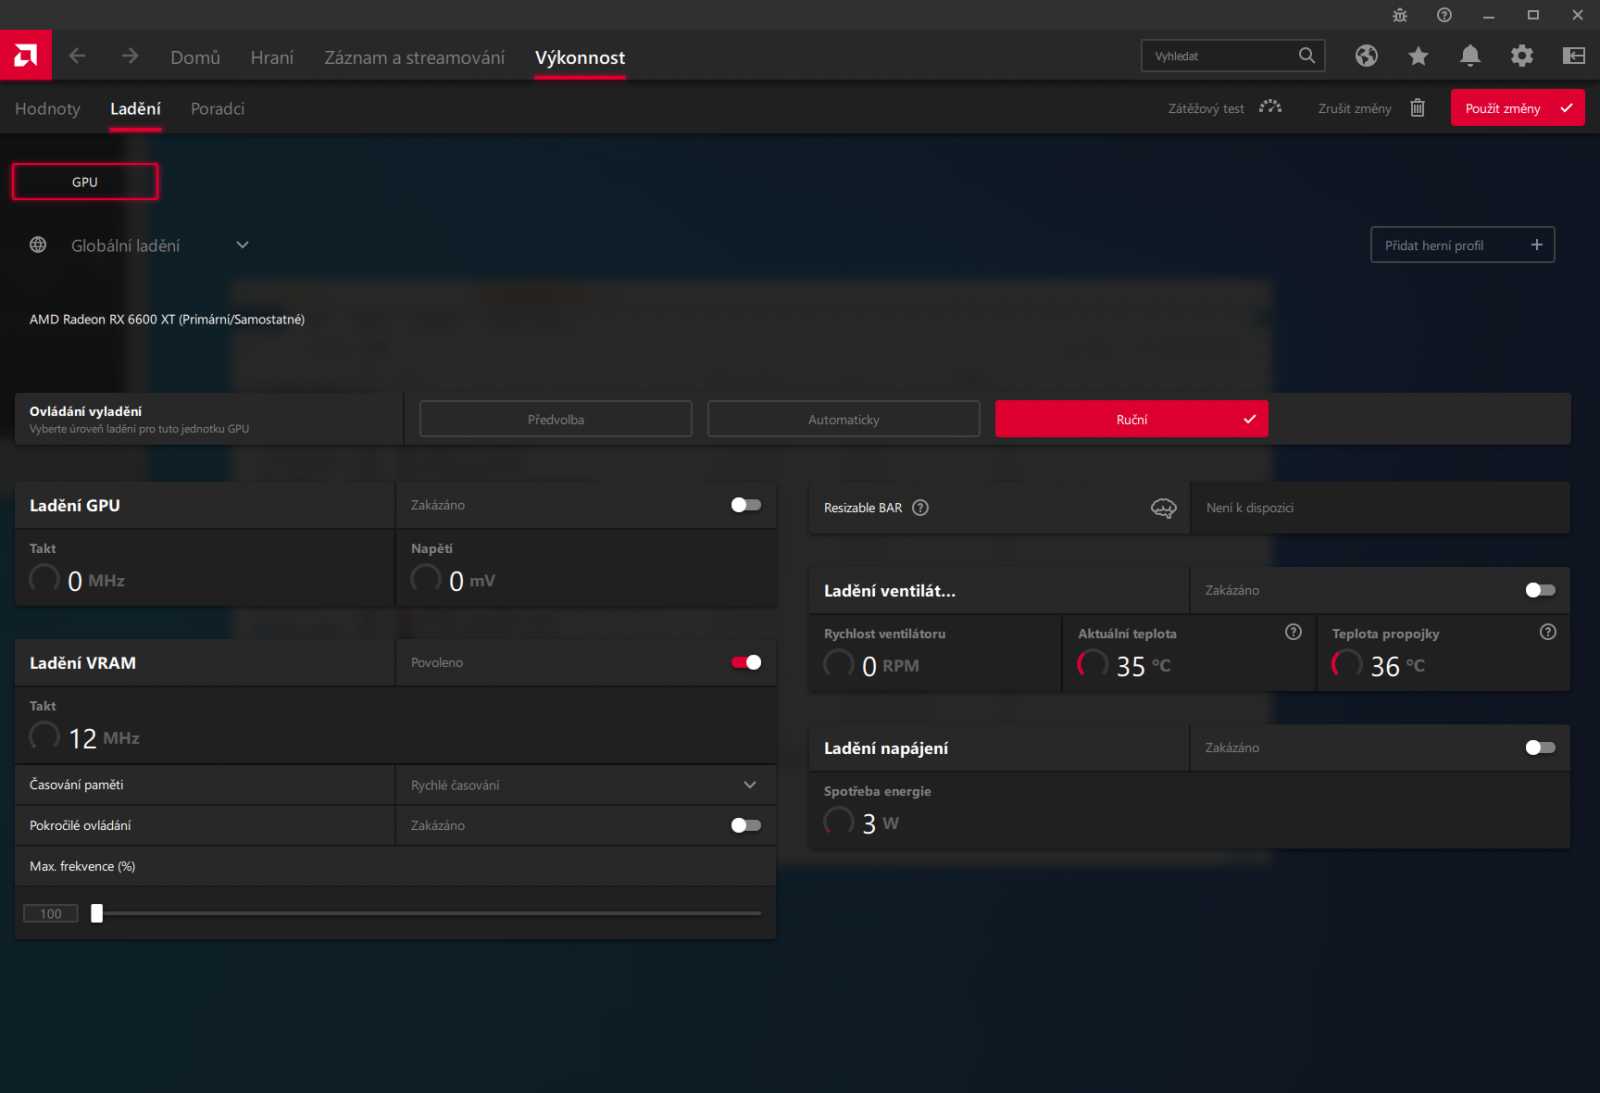Open the web browser globe icon
The height and width of the screenshot is (1093, 1600).
[x=1366, y=56]
